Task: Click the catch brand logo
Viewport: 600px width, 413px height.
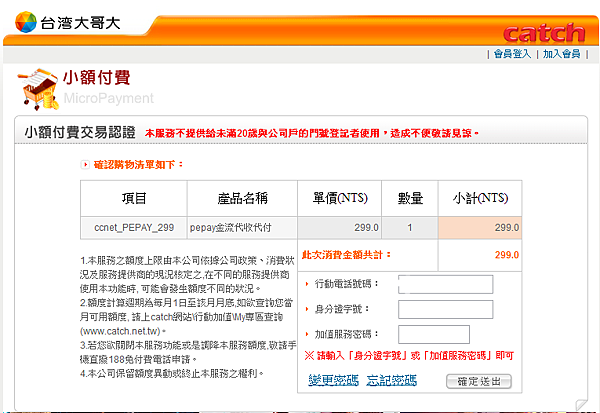Action: point(544,33)
